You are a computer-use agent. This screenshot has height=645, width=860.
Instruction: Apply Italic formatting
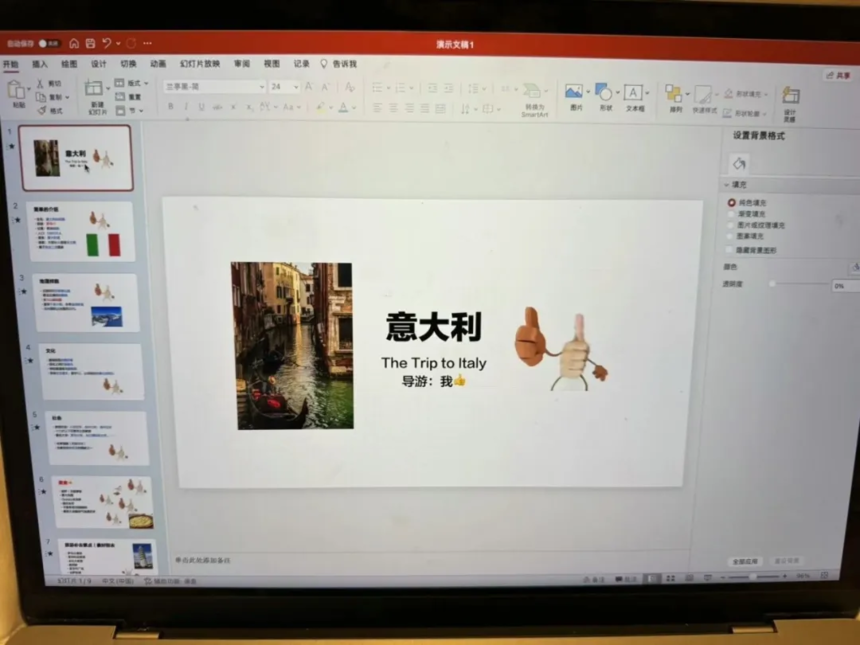pos(186,106)
